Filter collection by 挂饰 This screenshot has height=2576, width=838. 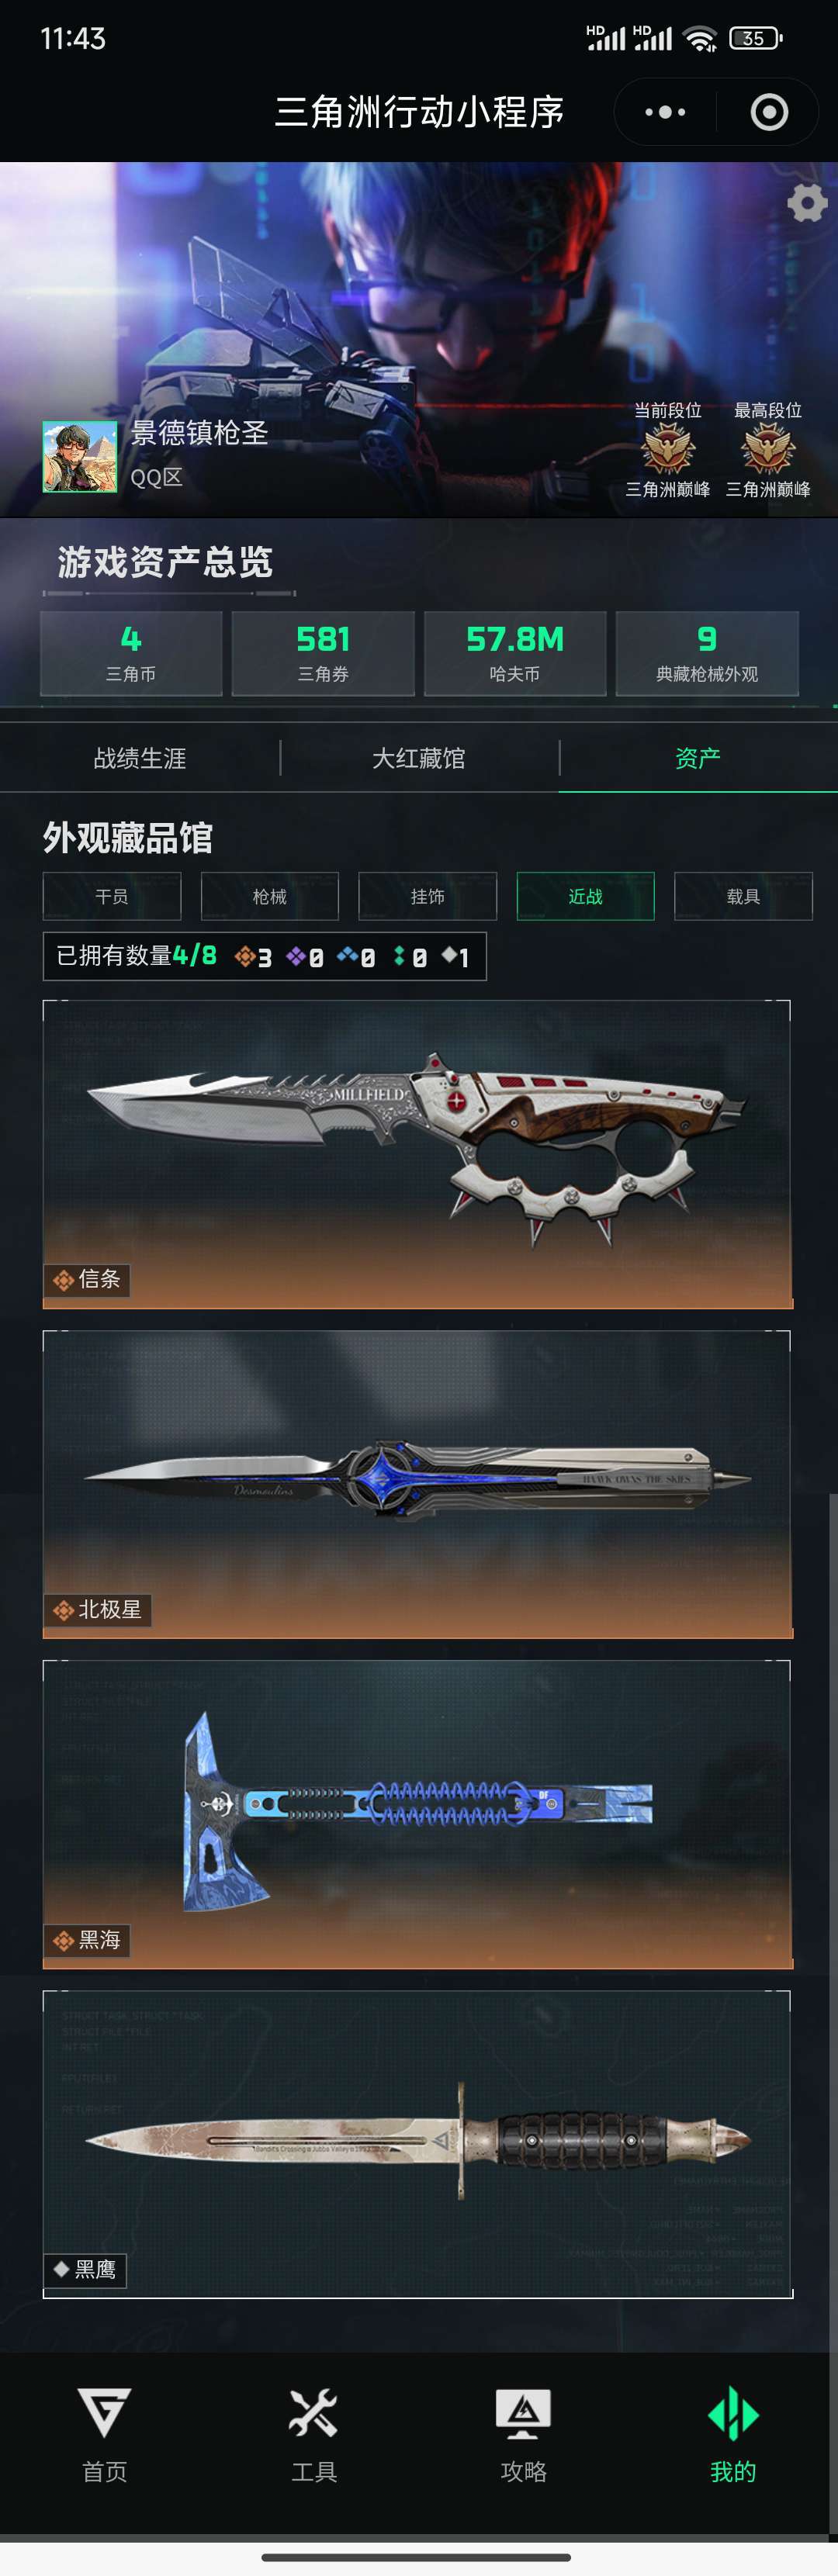point(428,896)
